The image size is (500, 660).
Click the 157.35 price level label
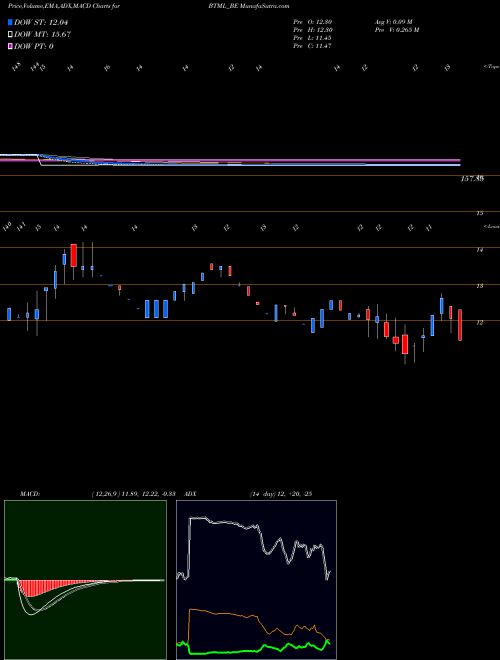click(x=472, y=179)
